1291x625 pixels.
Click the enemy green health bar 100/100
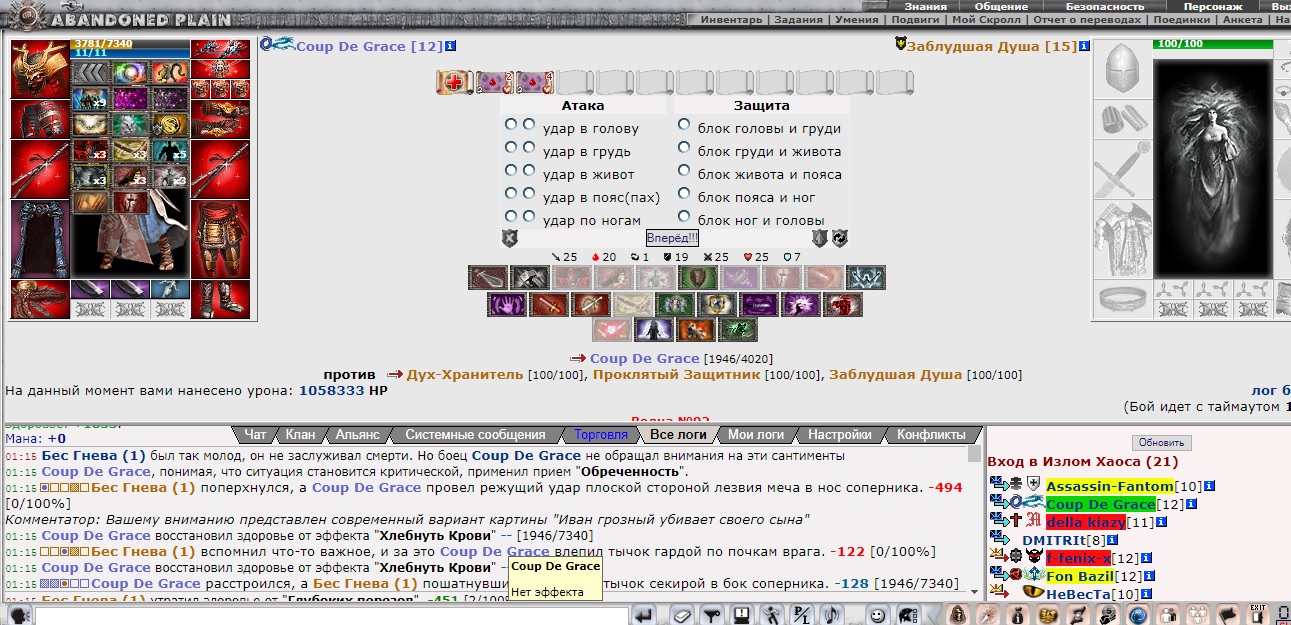tap(1213, 44)
